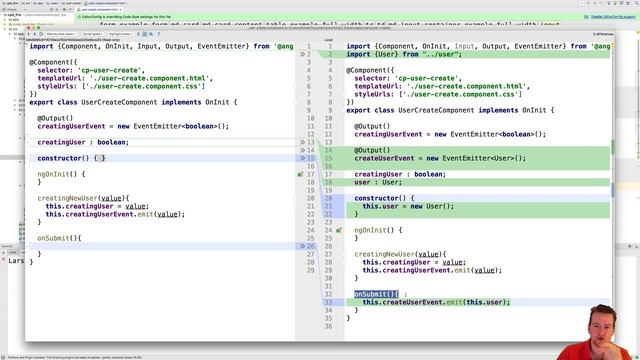The height and width of the screenshot is (360, 640).
Task: Select the src folder in project tree
Action: coord(13,29)
